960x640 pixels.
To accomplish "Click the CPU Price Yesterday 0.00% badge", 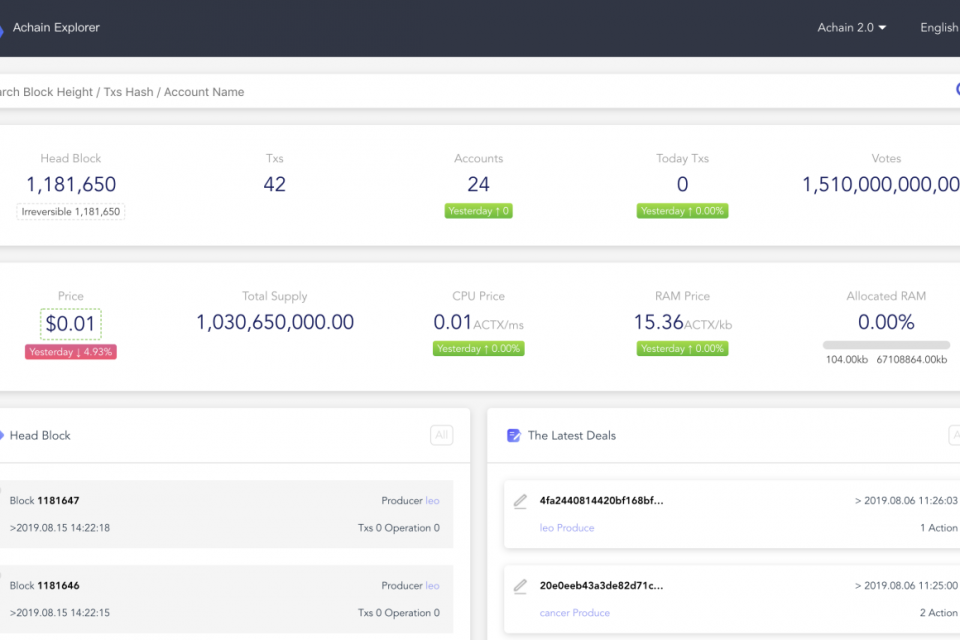I will point(478,349).
